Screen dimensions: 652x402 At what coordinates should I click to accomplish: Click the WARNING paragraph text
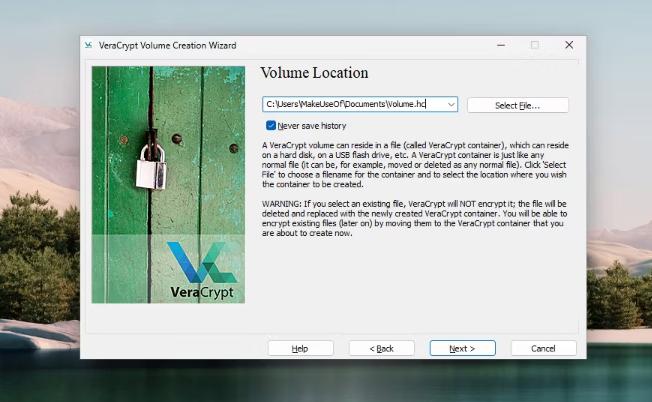pos(414,219)
